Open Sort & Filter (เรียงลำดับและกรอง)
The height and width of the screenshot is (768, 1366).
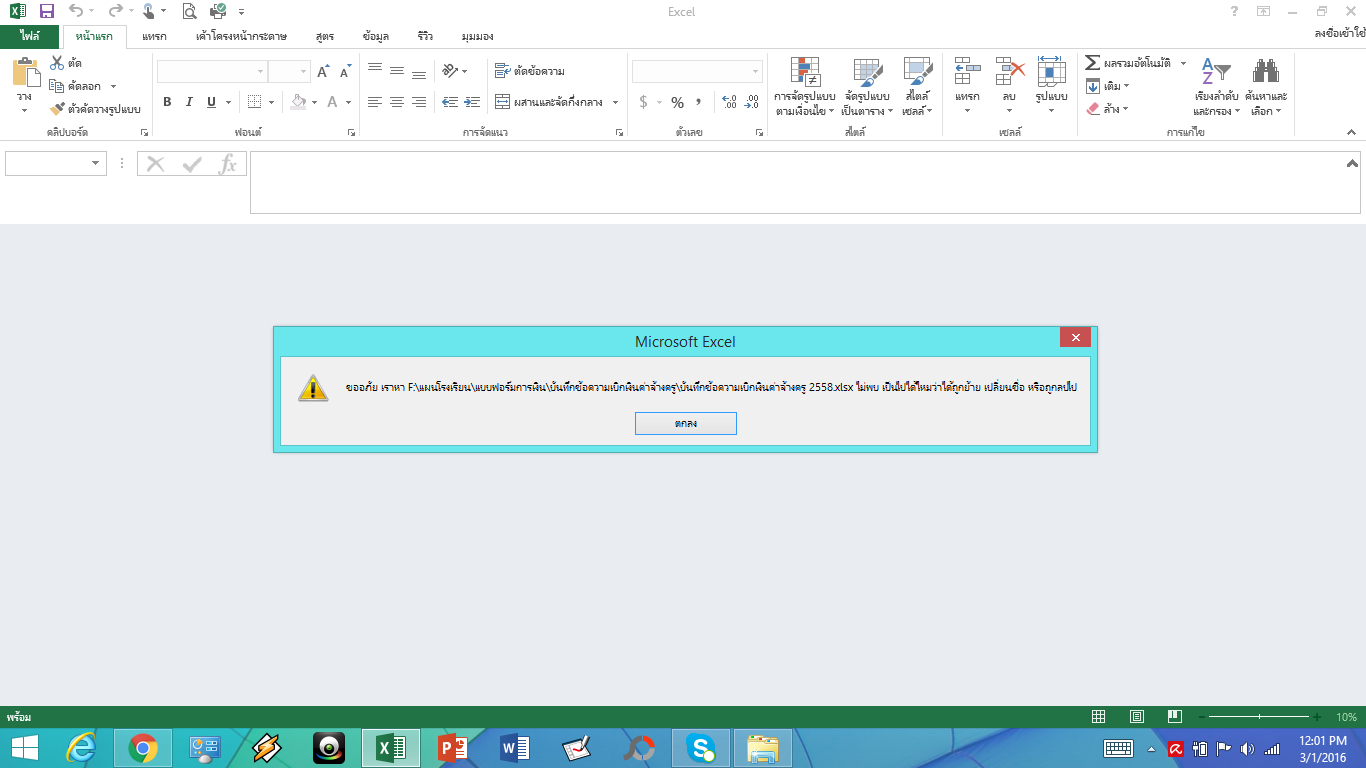coord(1216,86)
